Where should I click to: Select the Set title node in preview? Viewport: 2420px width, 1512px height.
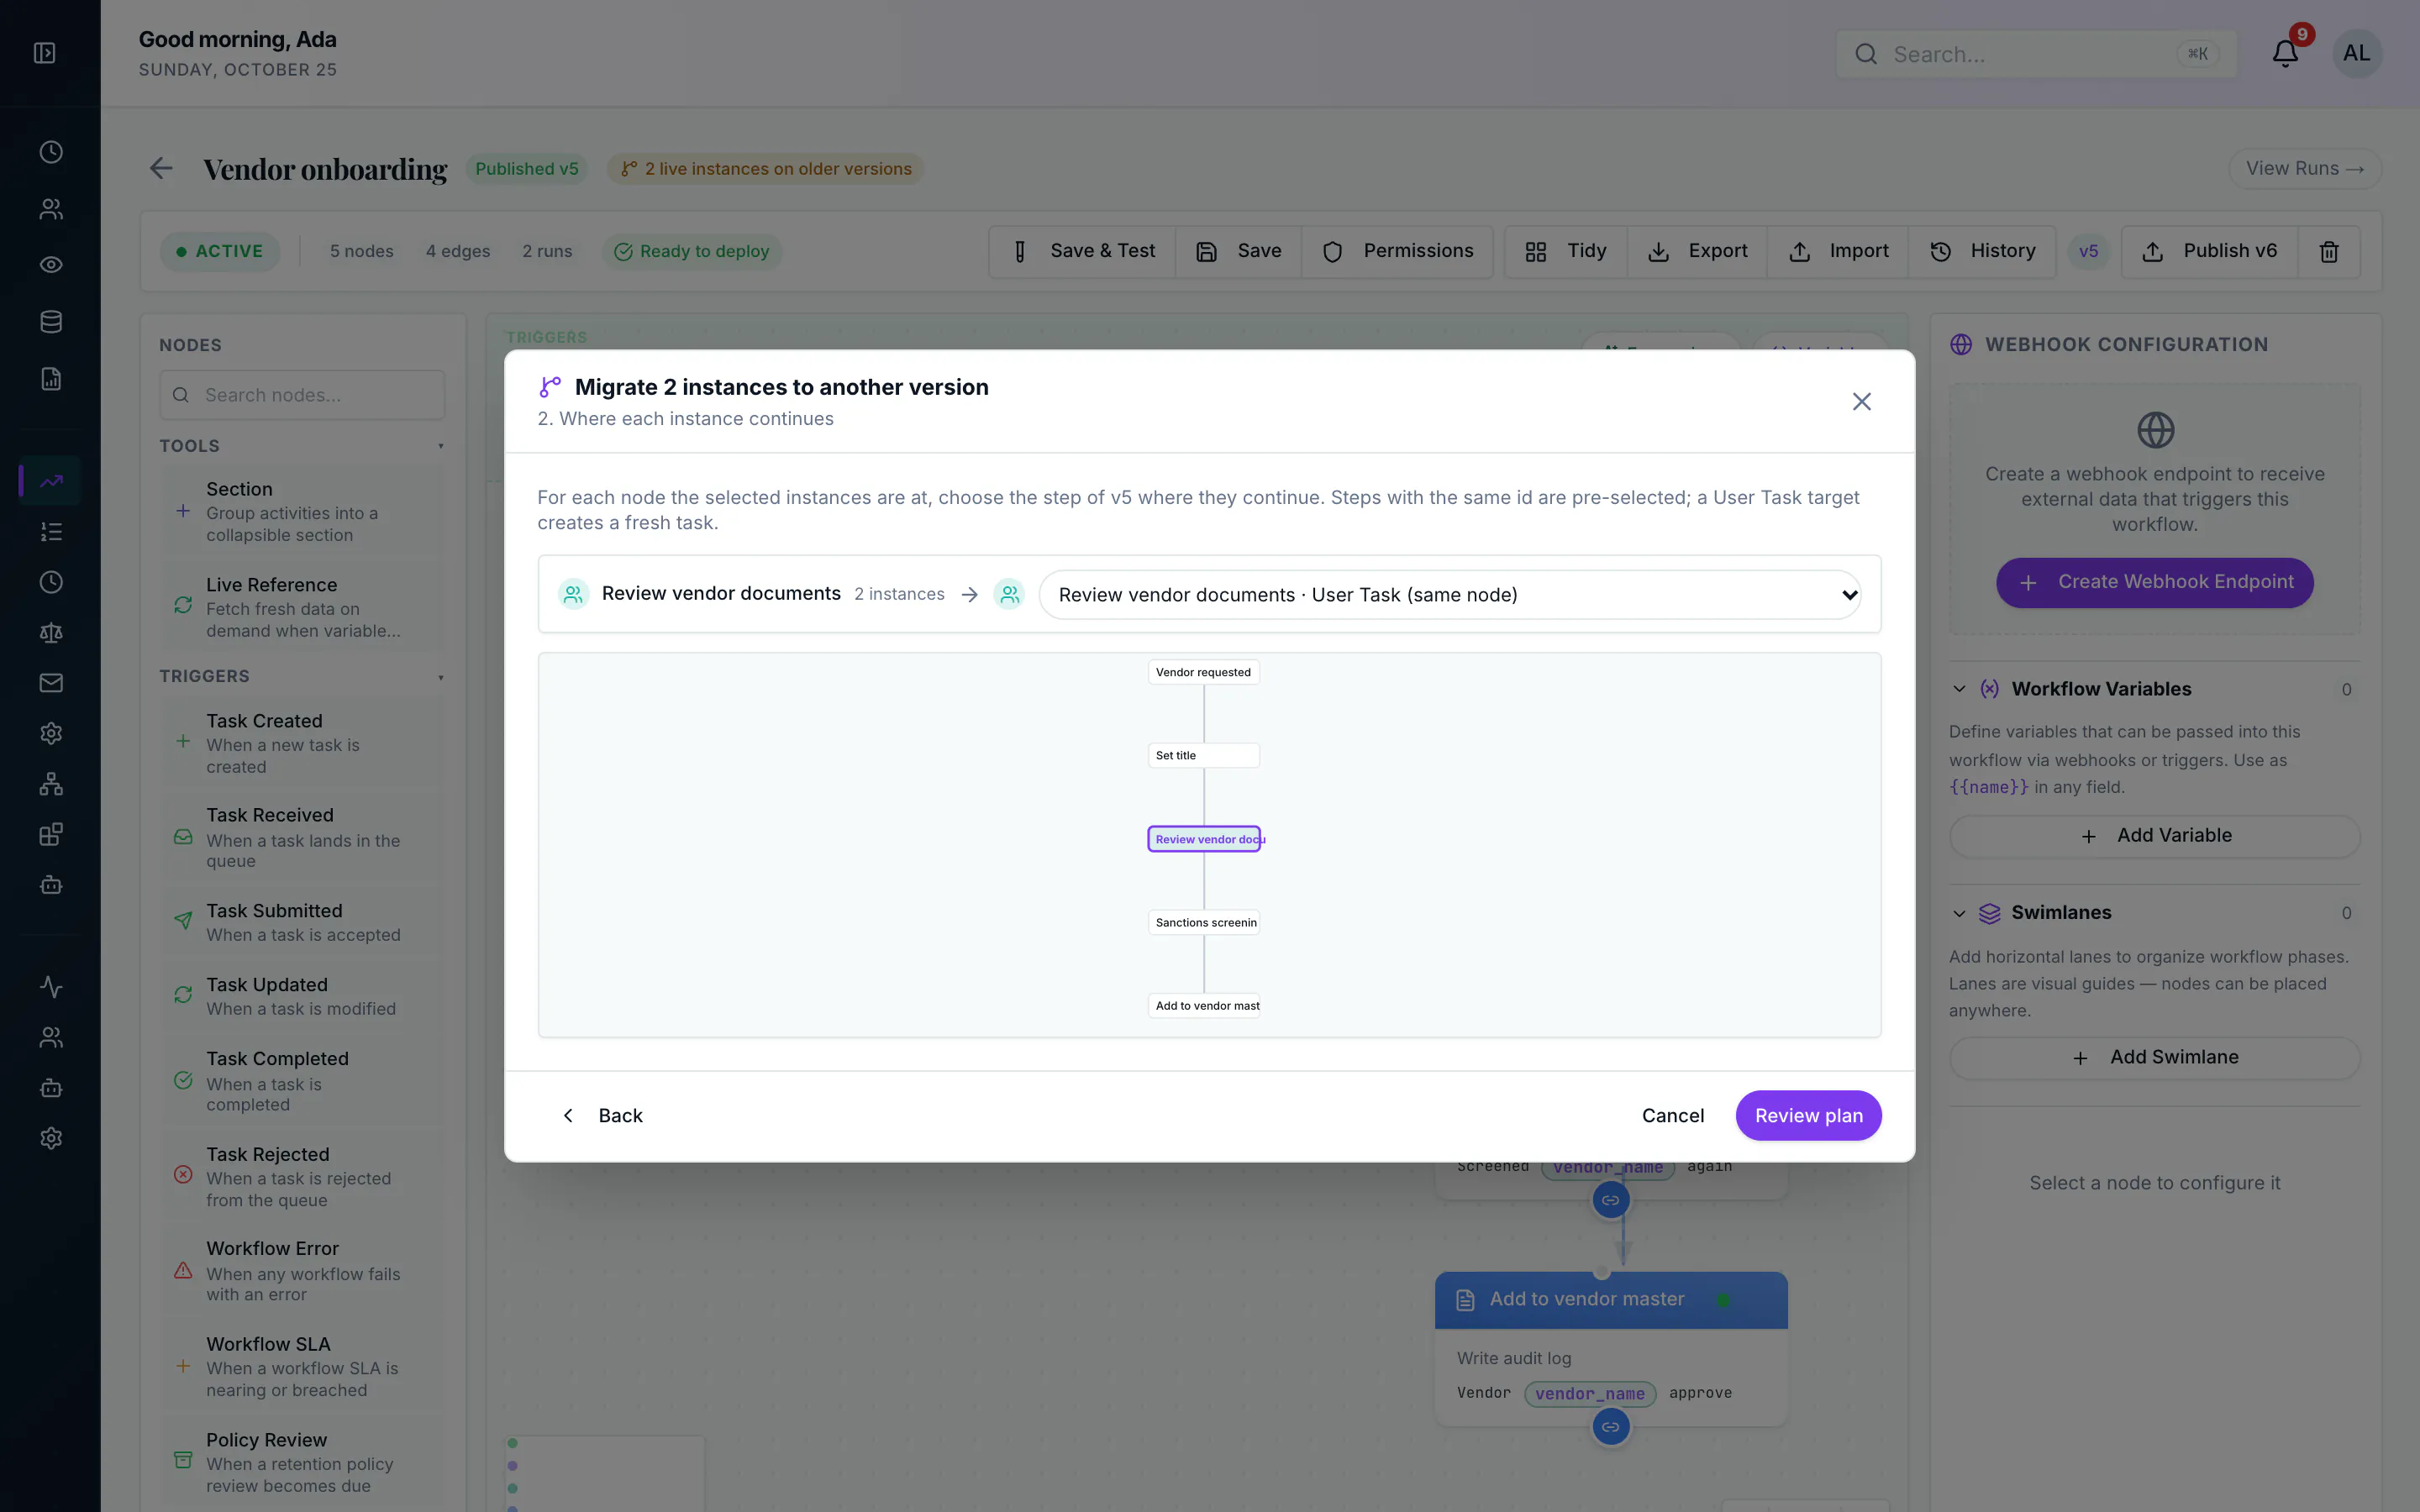tap(1203, 755)
